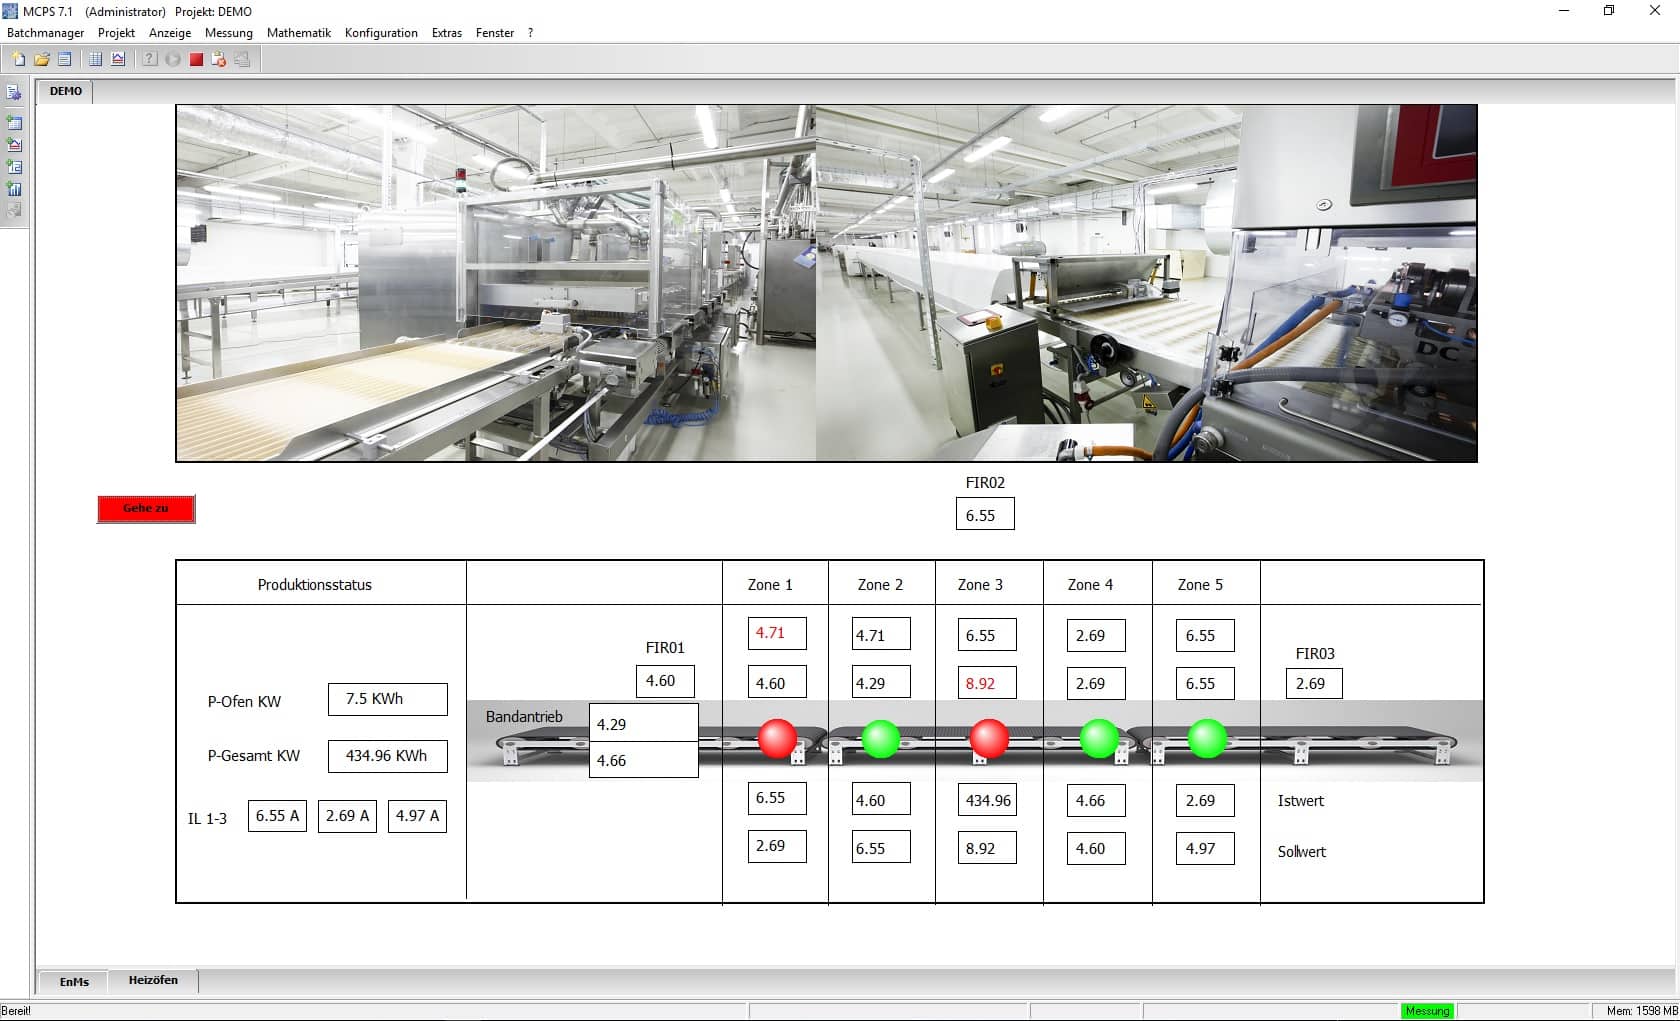The width and height of the screenshot is (1680, 1021).
Task: Open the Konfiguration menu
Action: pyautogui.click(x=381, y=32)
